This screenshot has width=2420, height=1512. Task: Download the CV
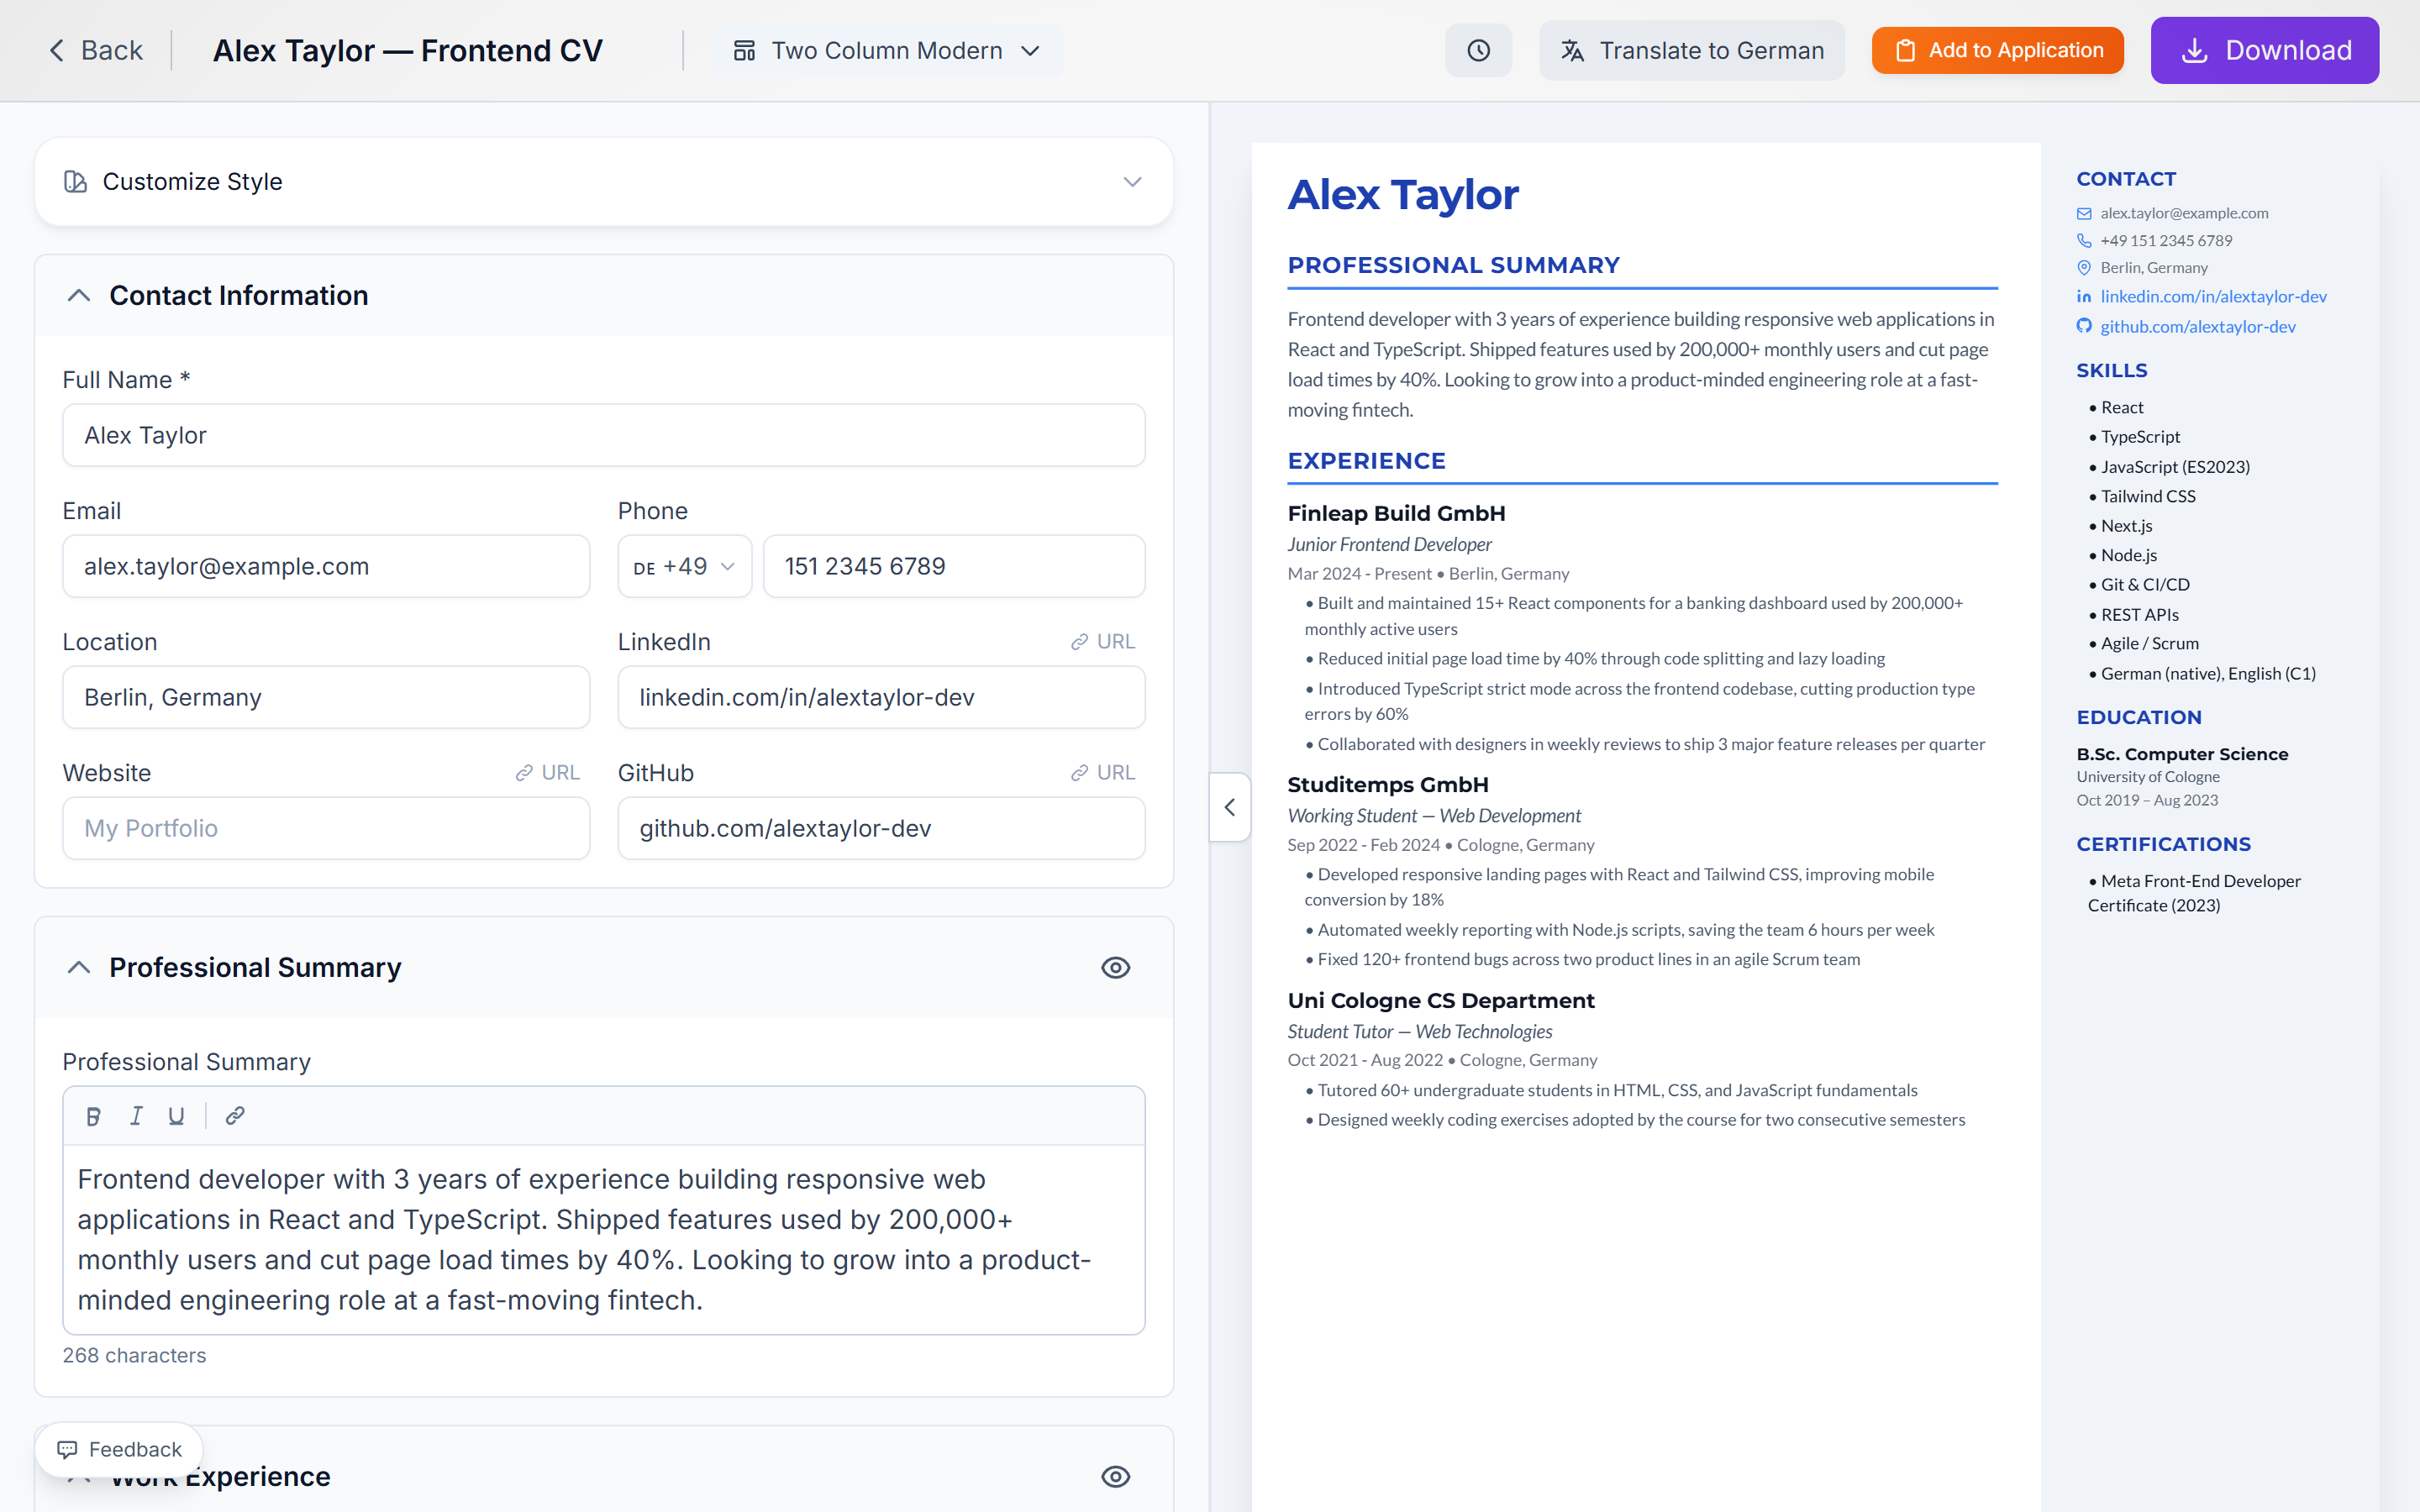[x=2265, y=50]
